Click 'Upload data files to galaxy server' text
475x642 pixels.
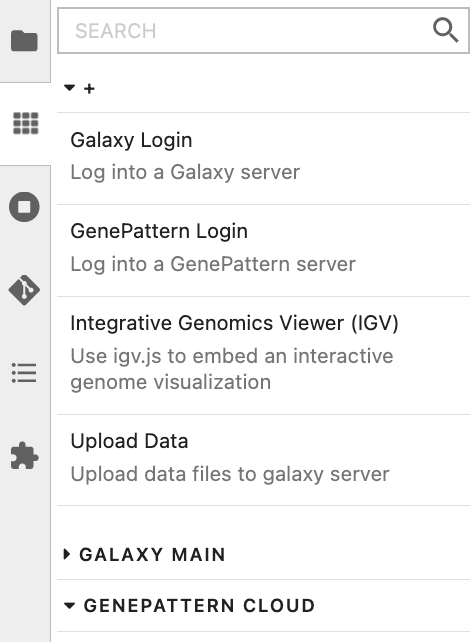pos(230,474)
